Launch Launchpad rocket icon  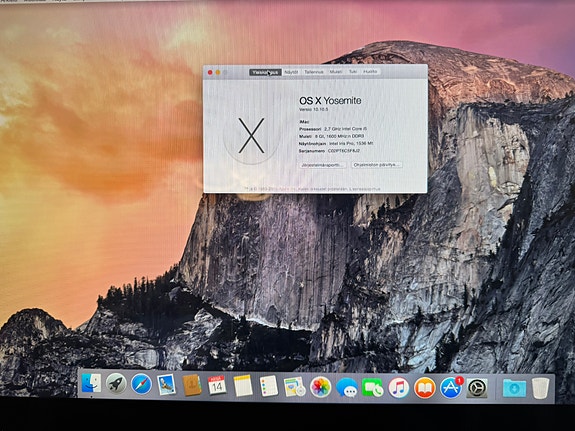click(x=116, y=384)
